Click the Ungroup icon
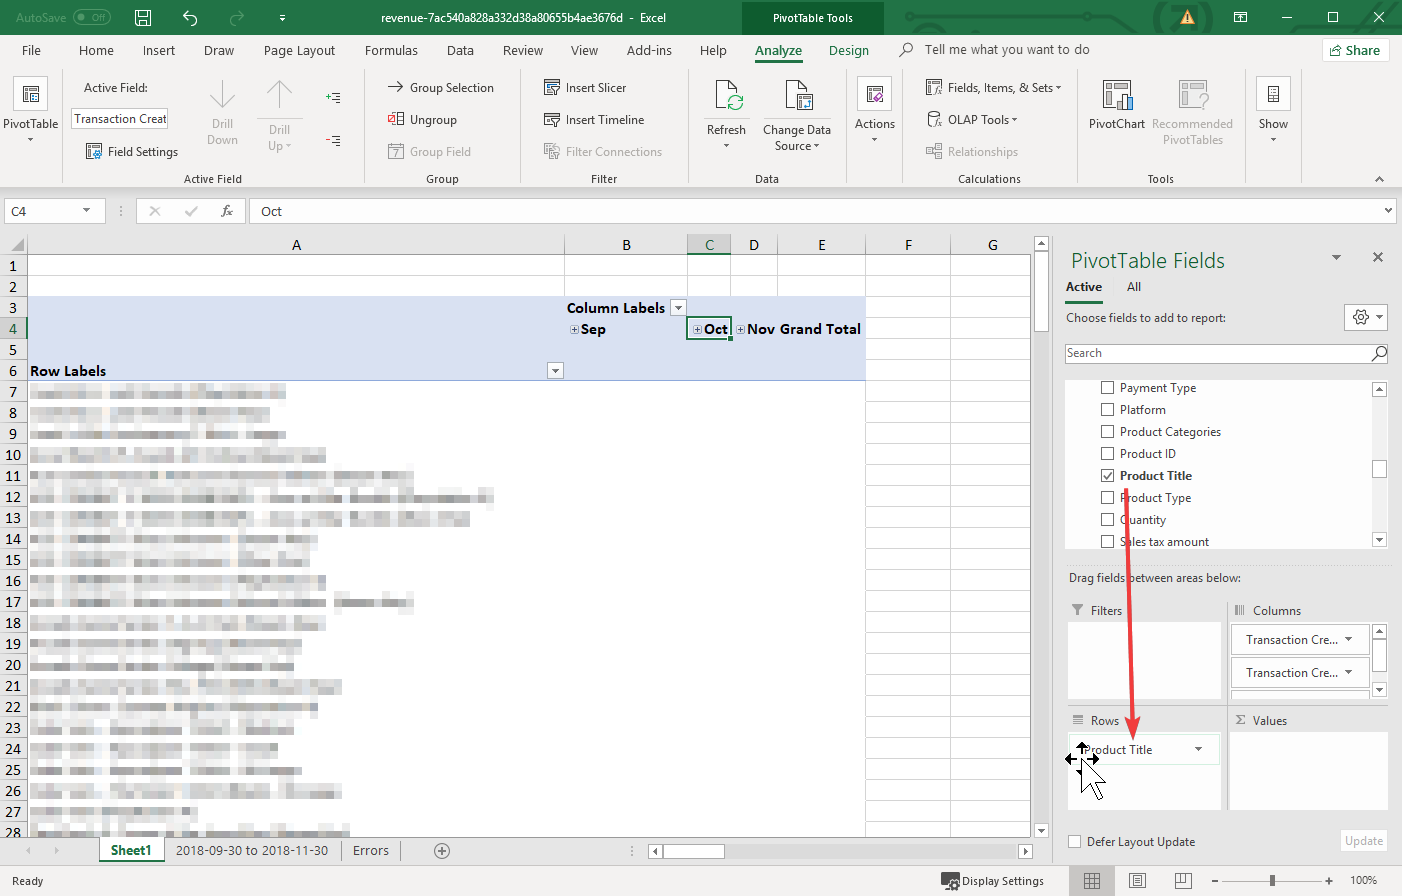Screen dimensions: 1402x896 (396, 120)
